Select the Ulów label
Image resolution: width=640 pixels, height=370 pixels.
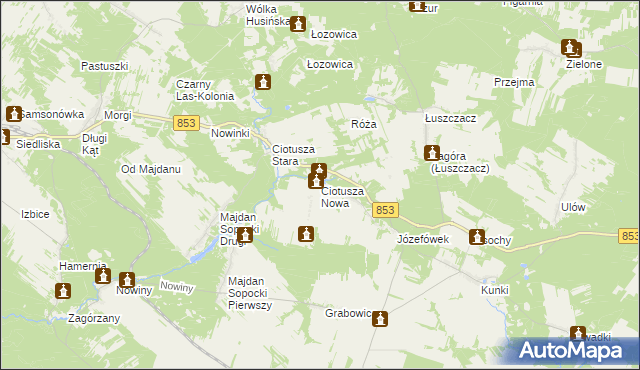[573, 207]
